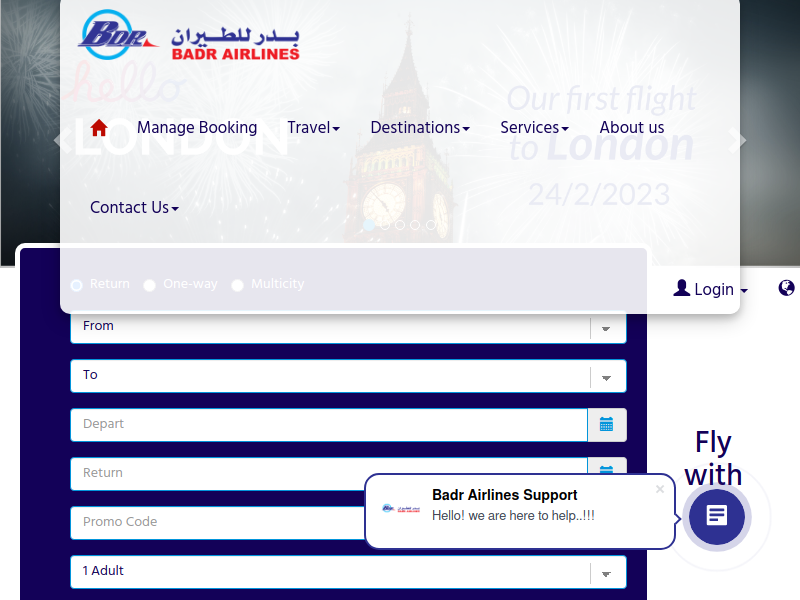The width and height of the screenshot is (800, 600).
Task: Expand the To airport dropdown
Action: 348,376
